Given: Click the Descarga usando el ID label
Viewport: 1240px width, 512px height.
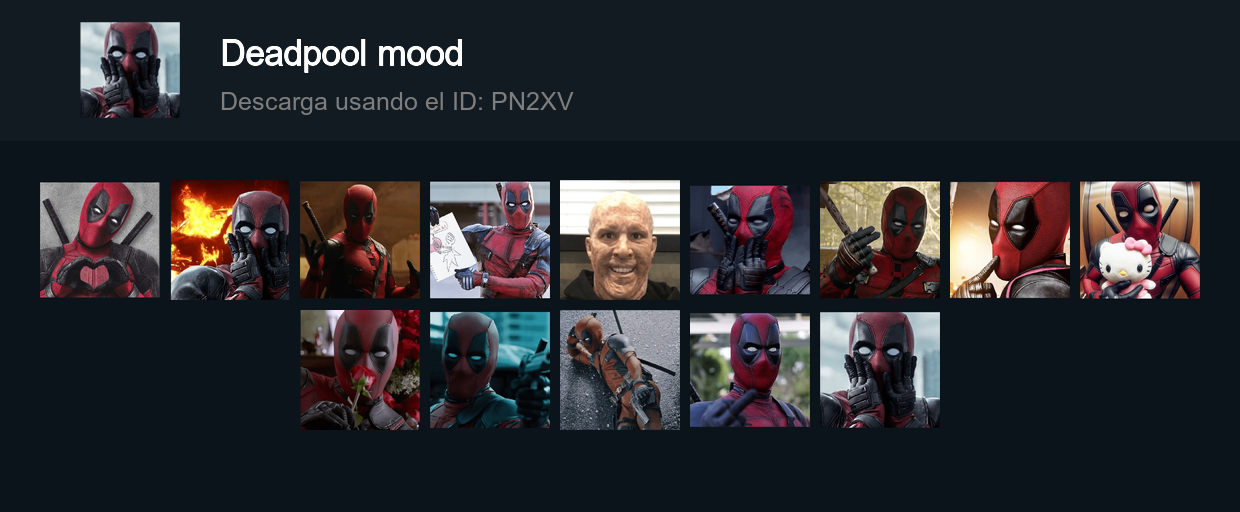Looking at the screenshot, I should coord(353,102).
